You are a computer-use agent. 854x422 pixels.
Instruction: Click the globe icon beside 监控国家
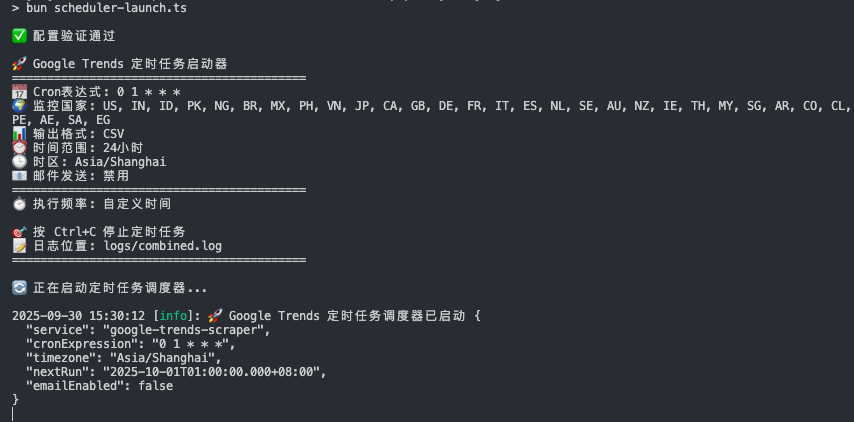coord(19,106)
